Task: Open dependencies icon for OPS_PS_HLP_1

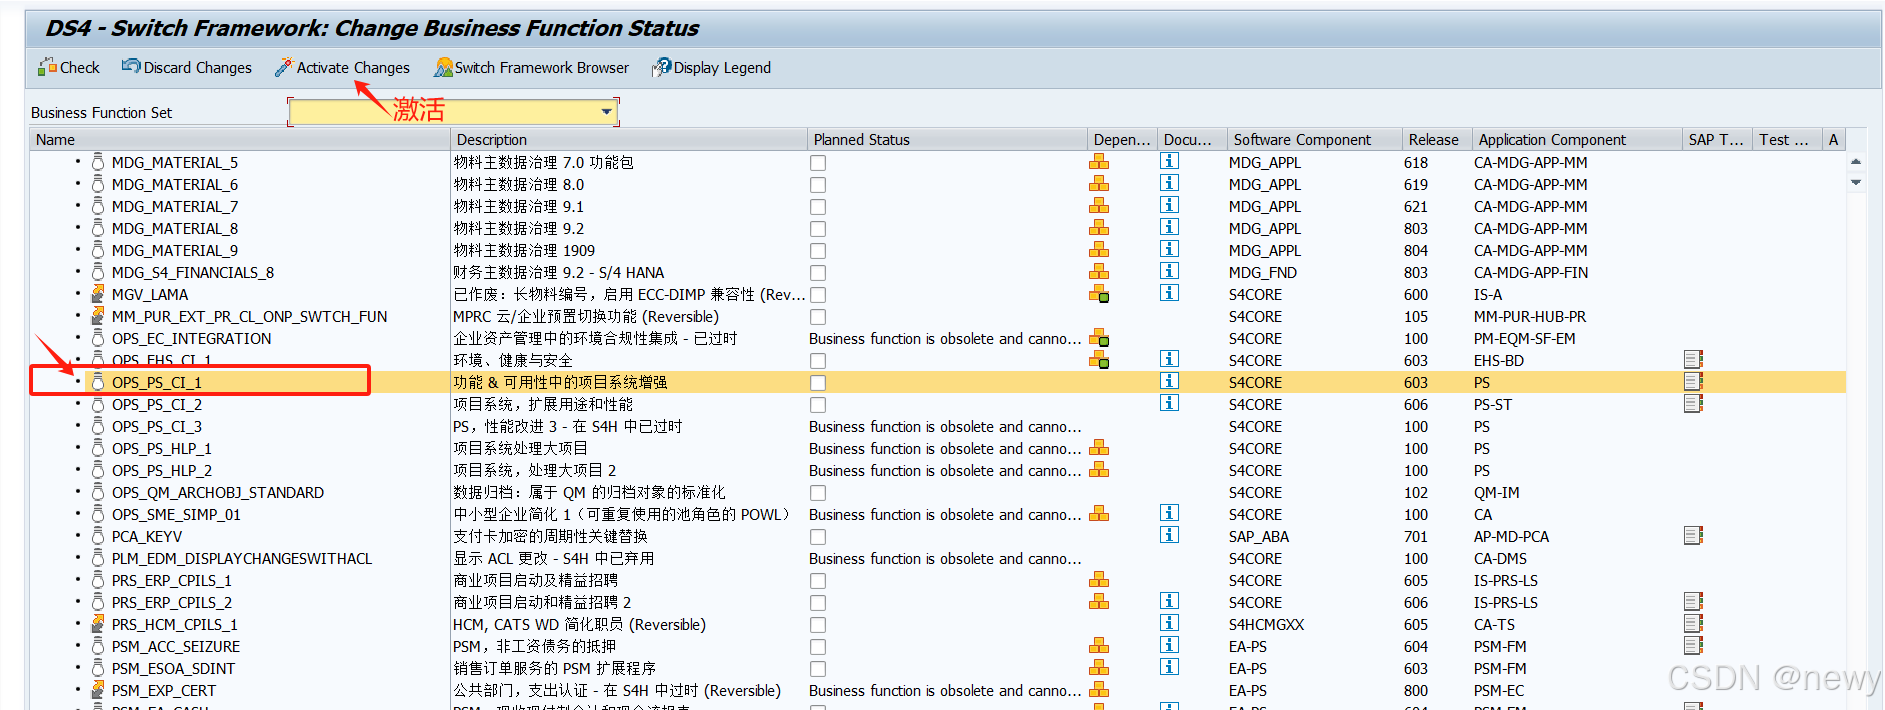Action: (1099, 448)
